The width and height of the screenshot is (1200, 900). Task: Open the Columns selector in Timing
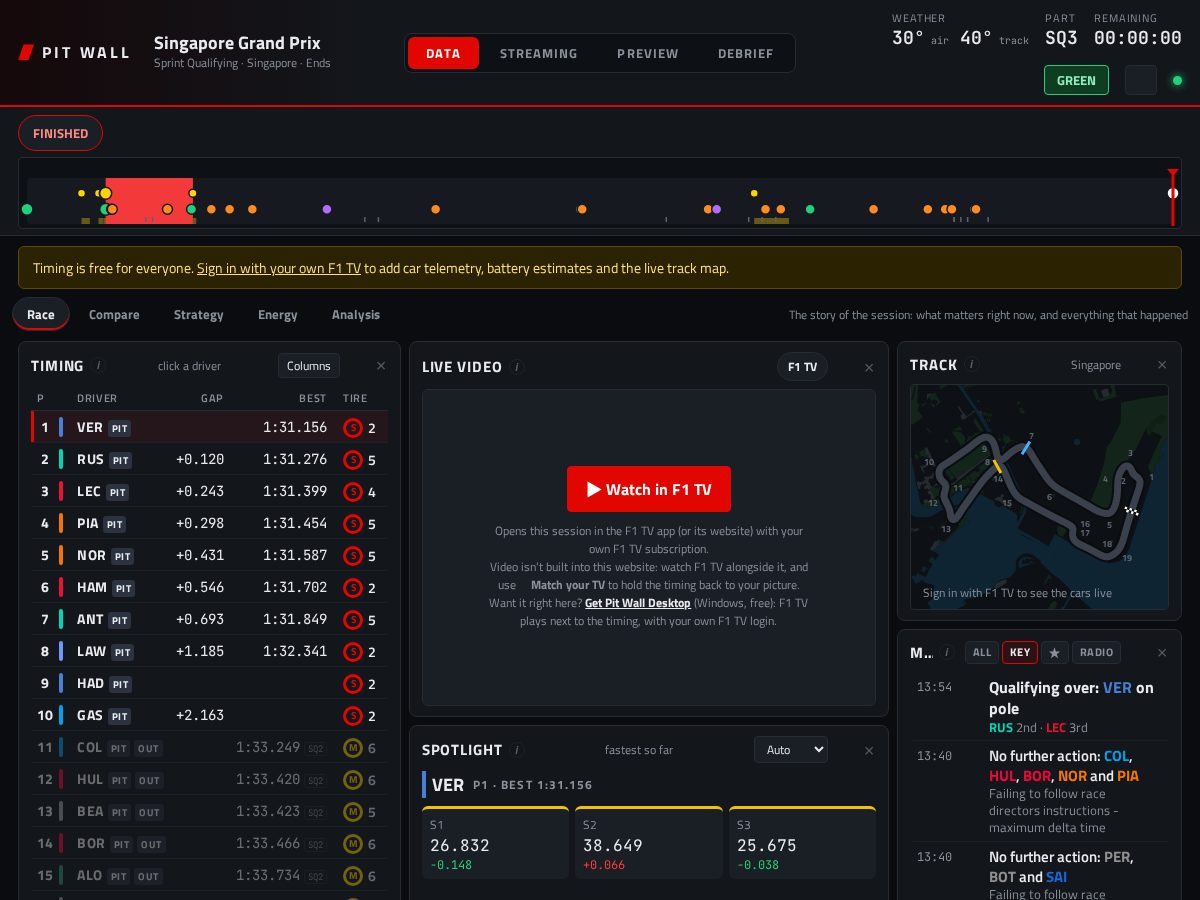(x=309, y=366)
